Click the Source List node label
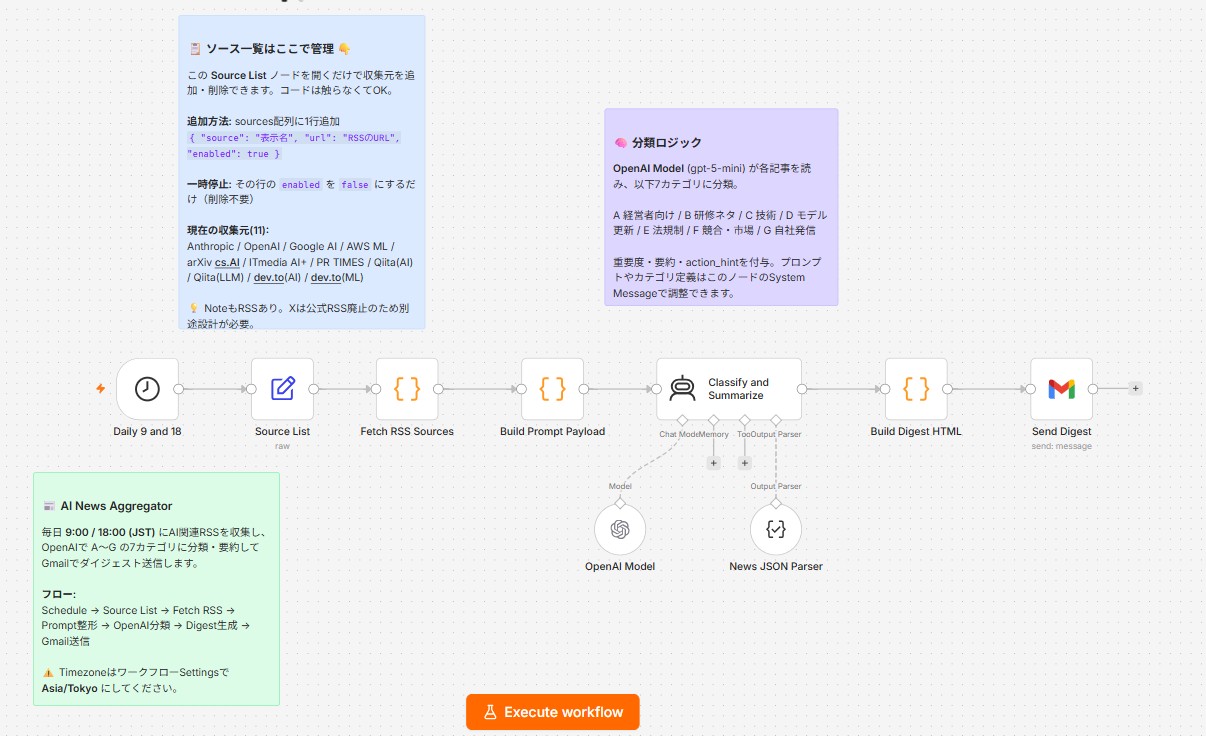 [282, 432]
